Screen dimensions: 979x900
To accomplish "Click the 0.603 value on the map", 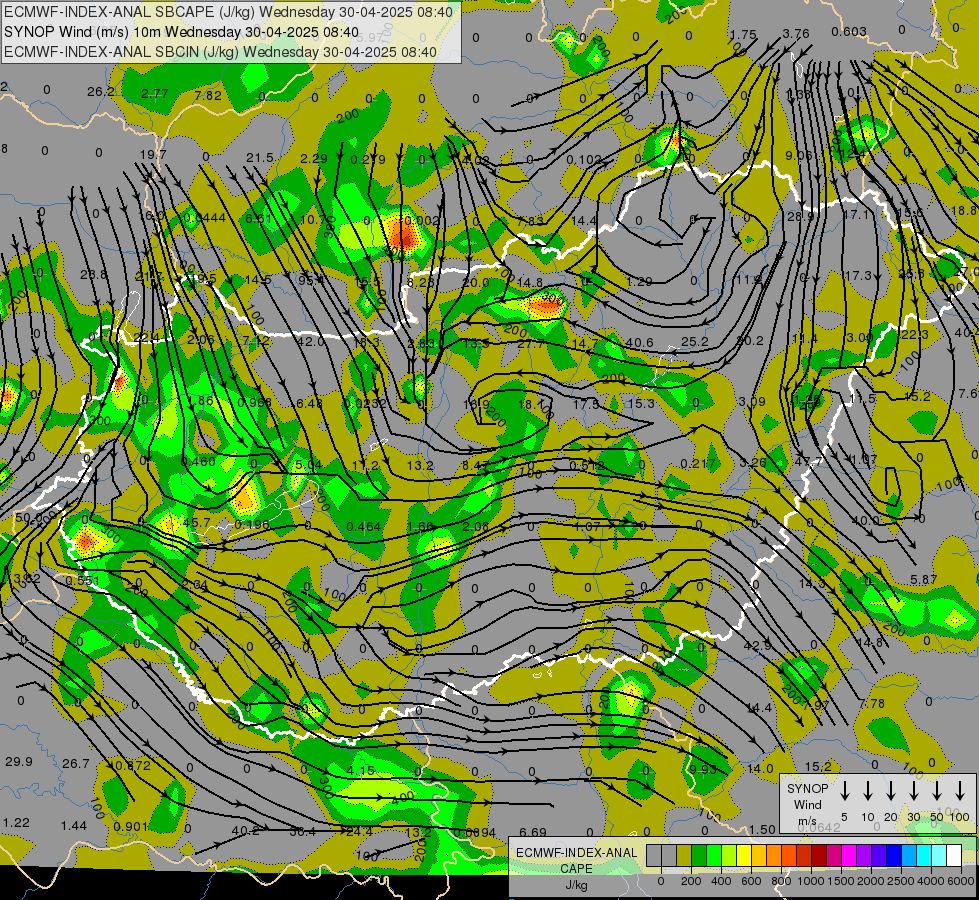I will [849, 31].
